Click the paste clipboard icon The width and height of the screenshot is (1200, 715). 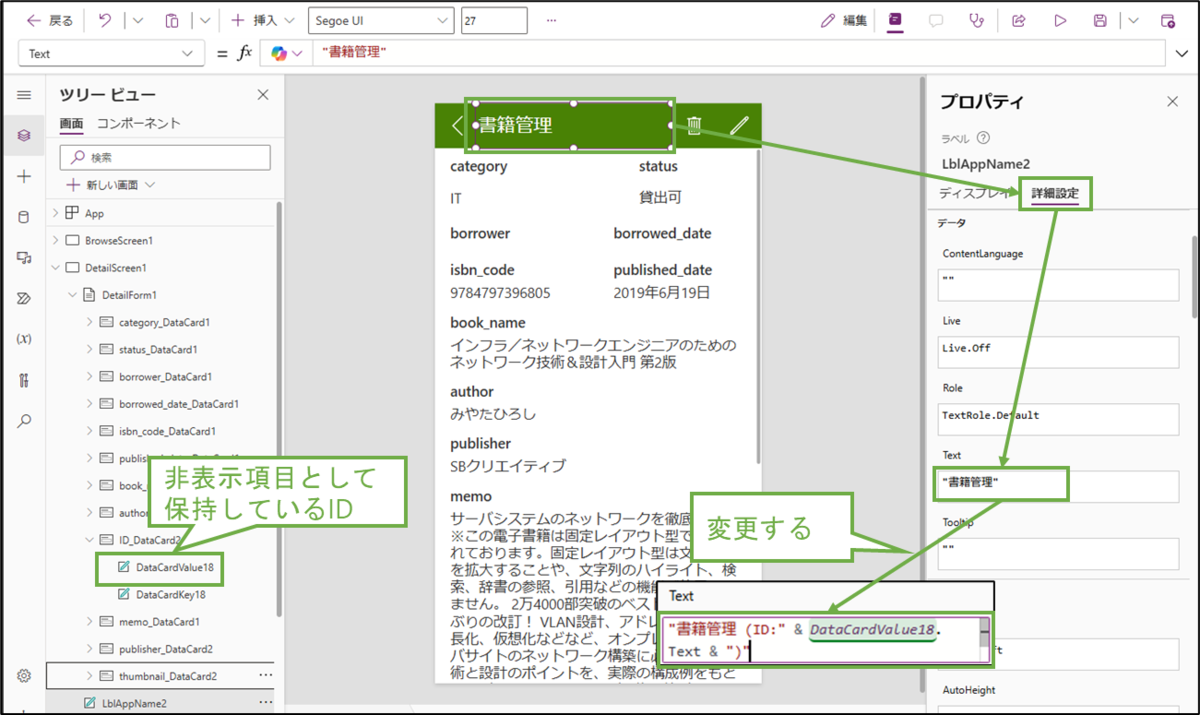tap(172, 20)
